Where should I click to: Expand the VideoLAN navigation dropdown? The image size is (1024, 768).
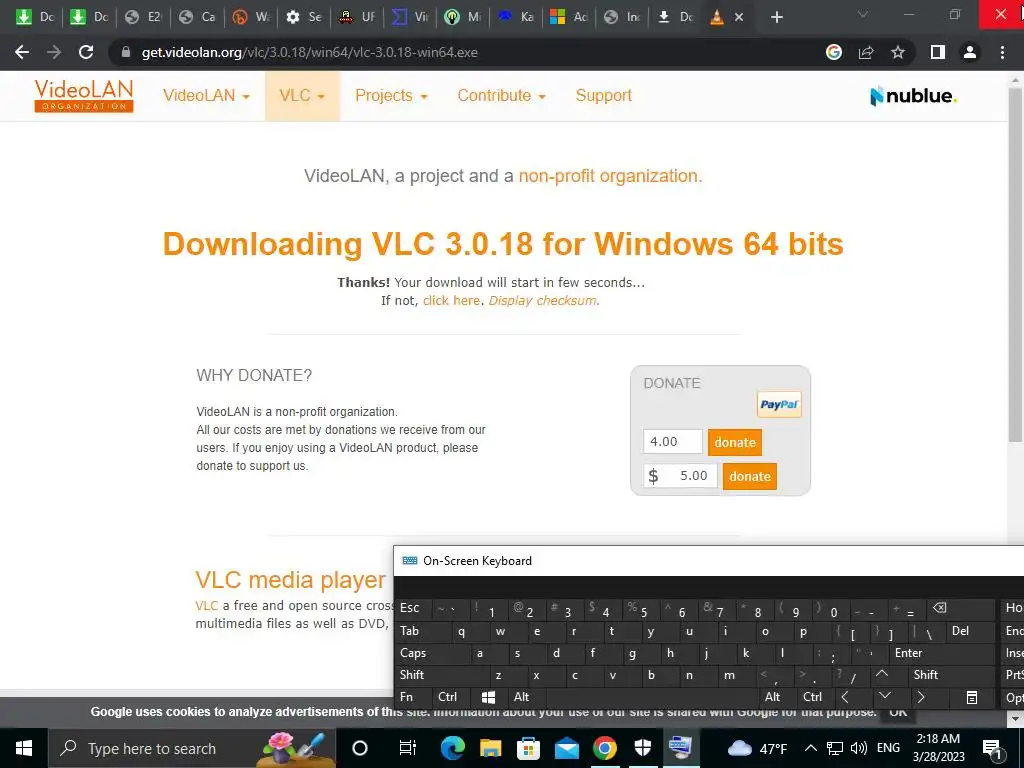(206, 95)
